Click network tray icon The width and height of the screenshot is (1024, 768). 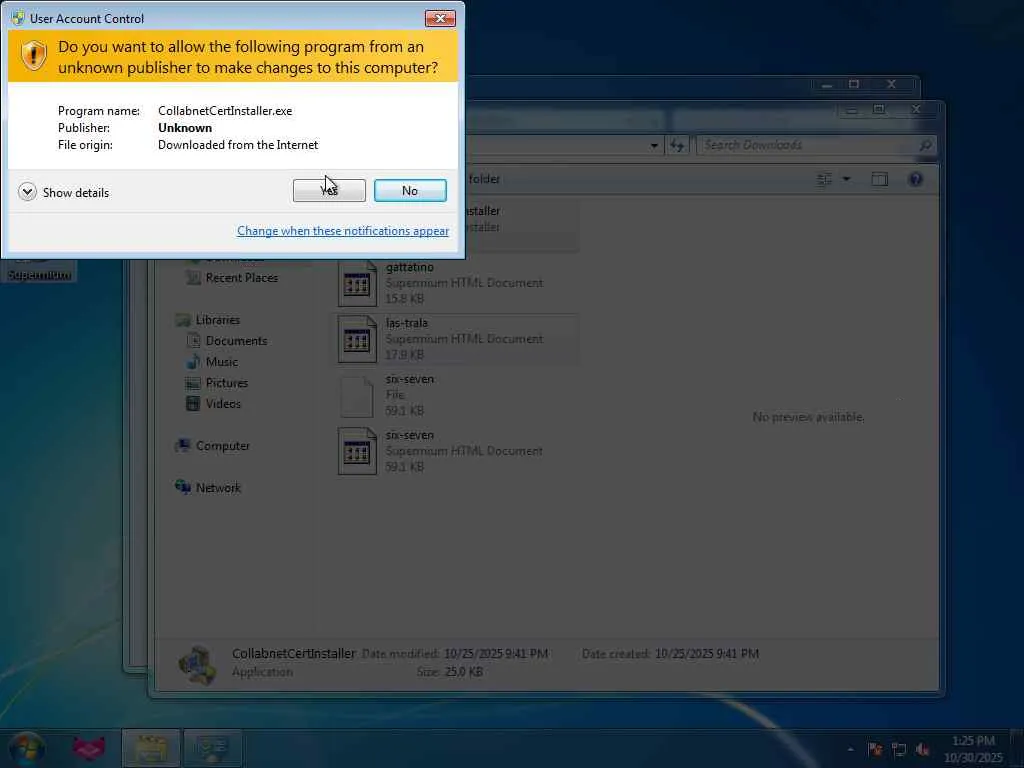pyautogui.click(x=899, y=749)
